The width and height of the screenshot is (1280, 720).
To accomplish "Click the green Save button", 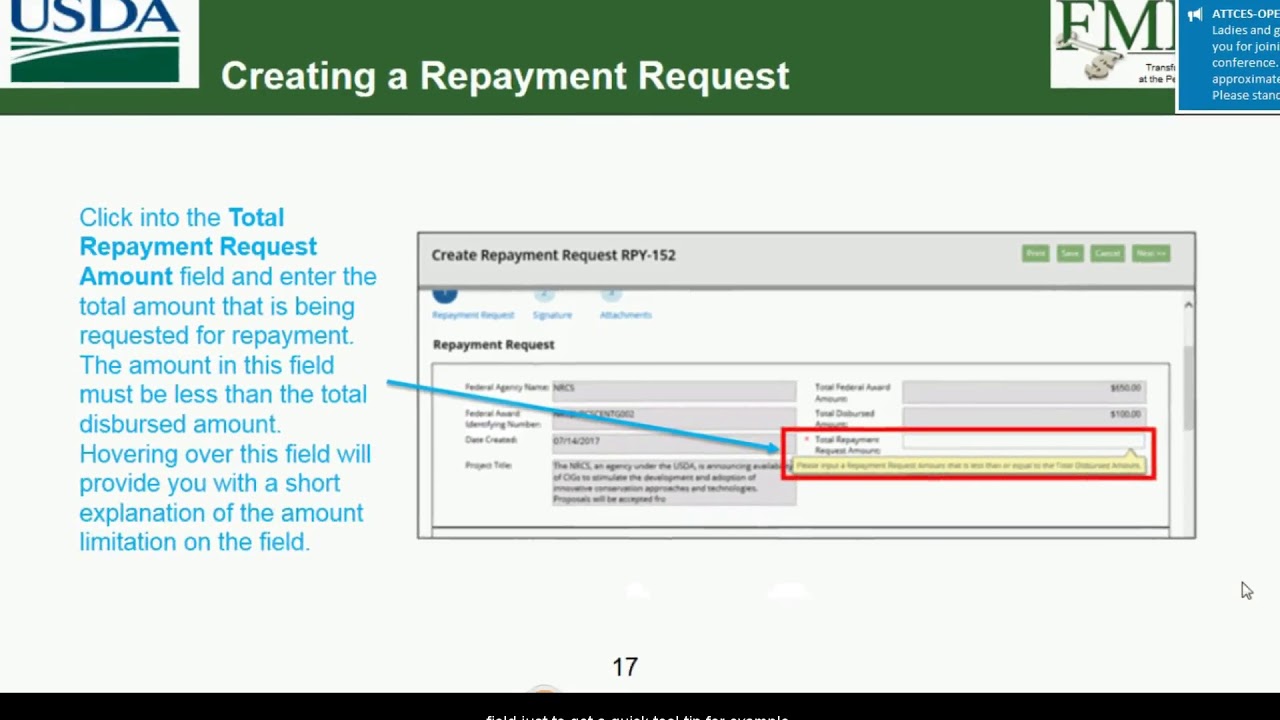I will [1070, 254].
